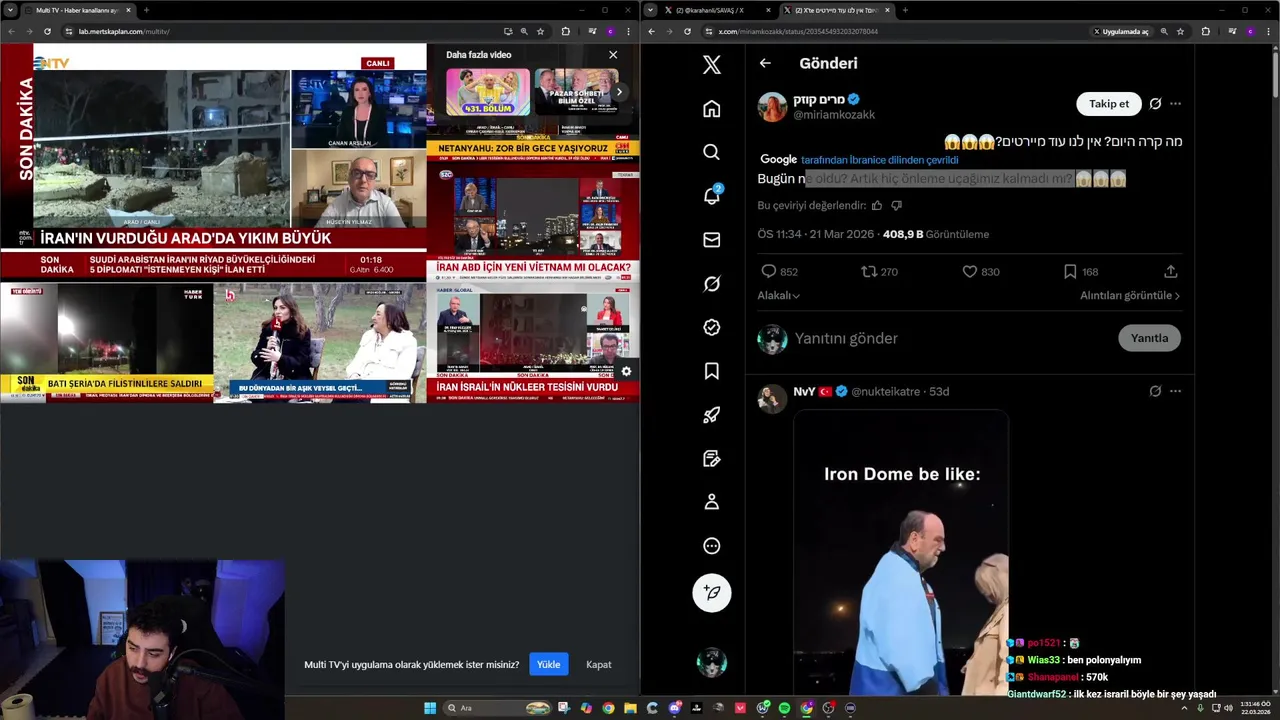Screen dimensions: 1280x720
Task: Install Multi TV with Yükle button
Action: [548, 664]
